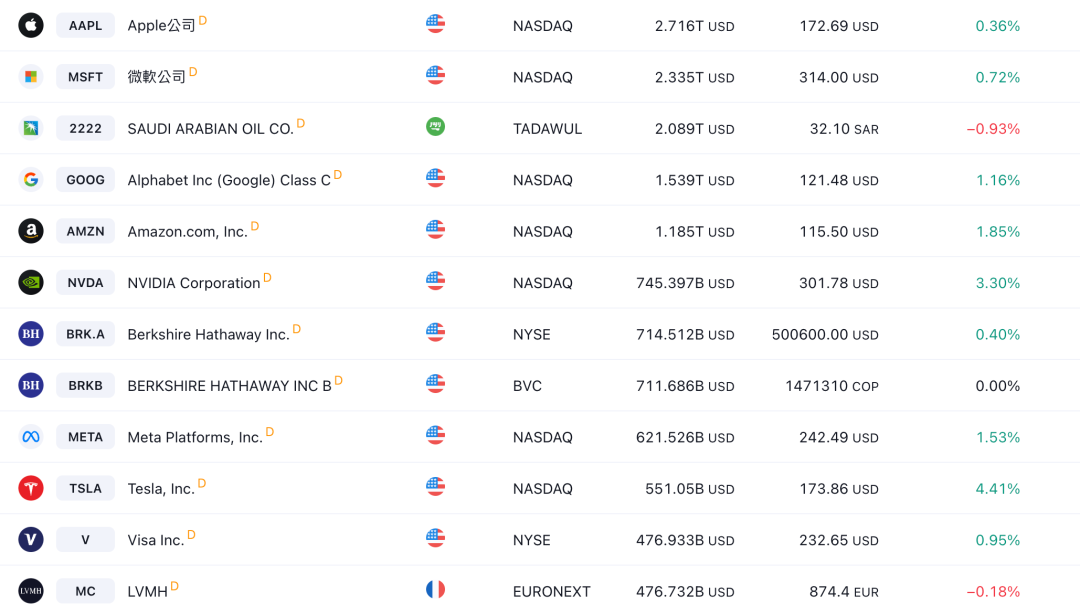The image size is (1080, 615).
Task: Click the Saudi Aramco logo icon
Action: pos(31,128)
